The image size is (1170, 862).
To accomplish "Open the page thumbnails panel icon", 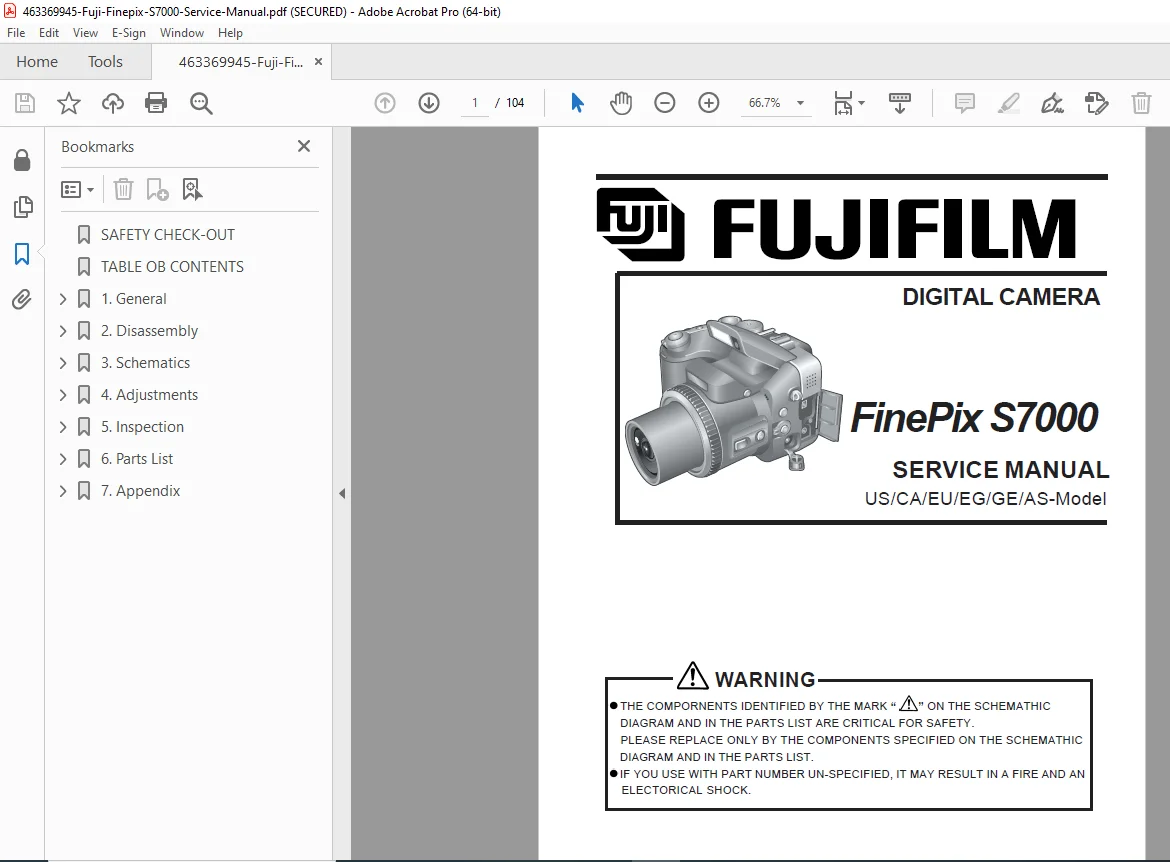I will pos(22,207).
